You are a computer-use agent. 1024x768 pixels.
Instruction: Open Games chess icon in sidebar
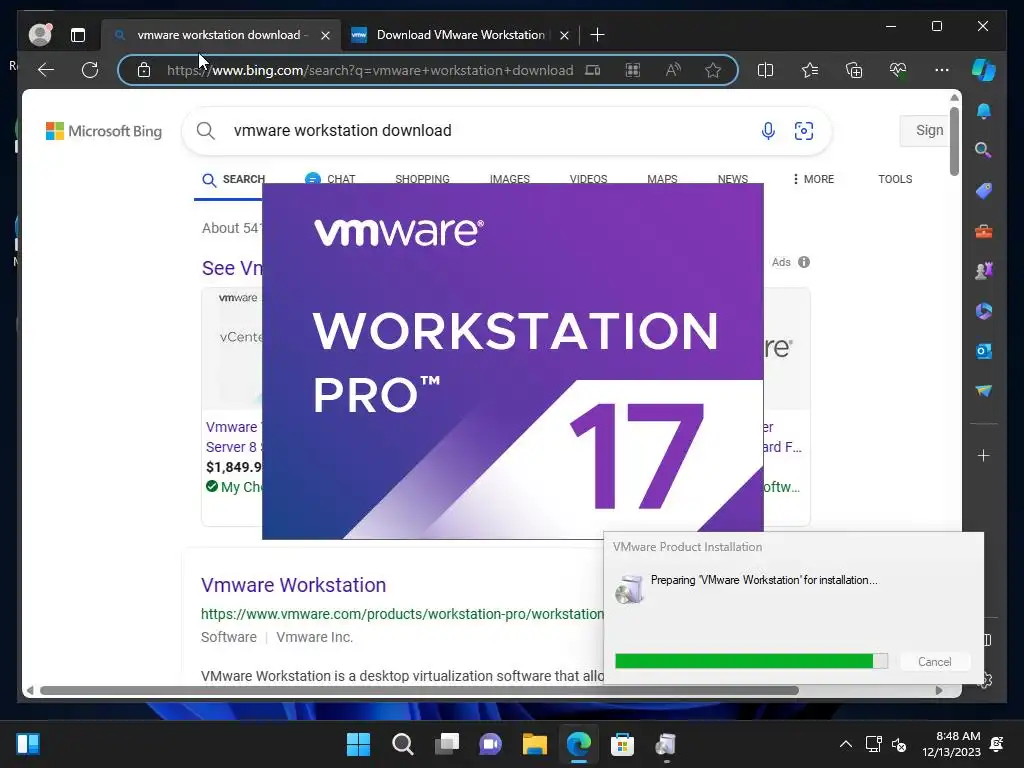point(984,270)
